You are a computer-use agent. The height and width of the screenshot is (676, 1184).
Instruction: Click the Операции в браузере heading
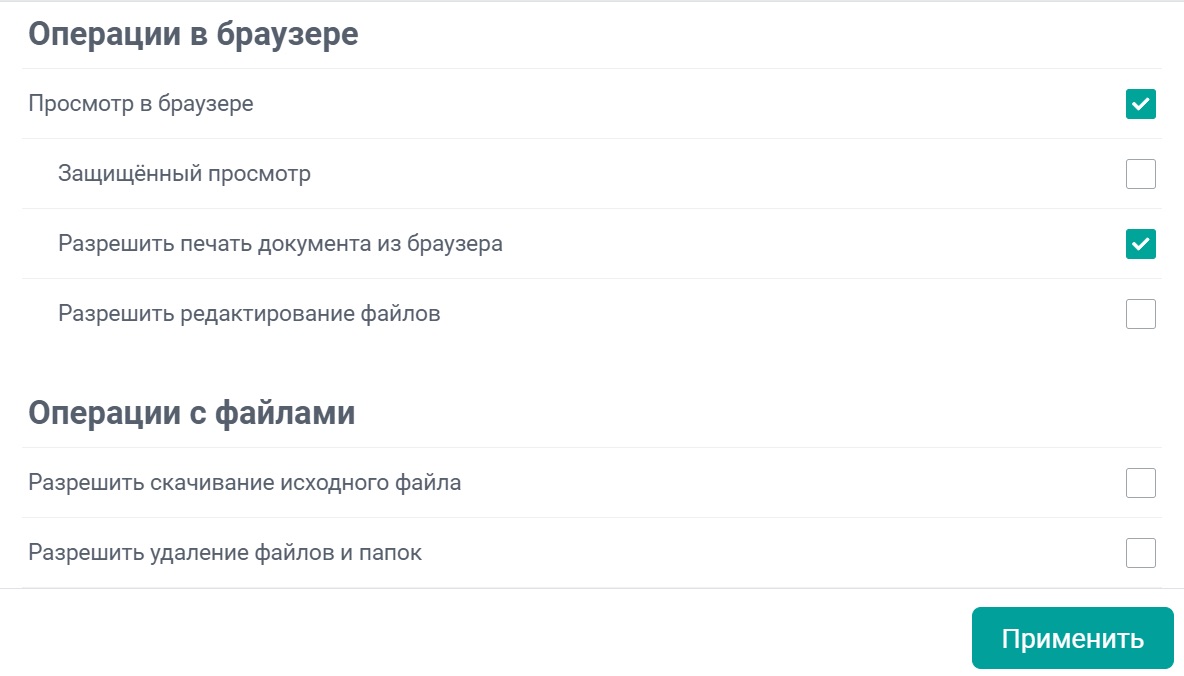click(x=193, y=34)
